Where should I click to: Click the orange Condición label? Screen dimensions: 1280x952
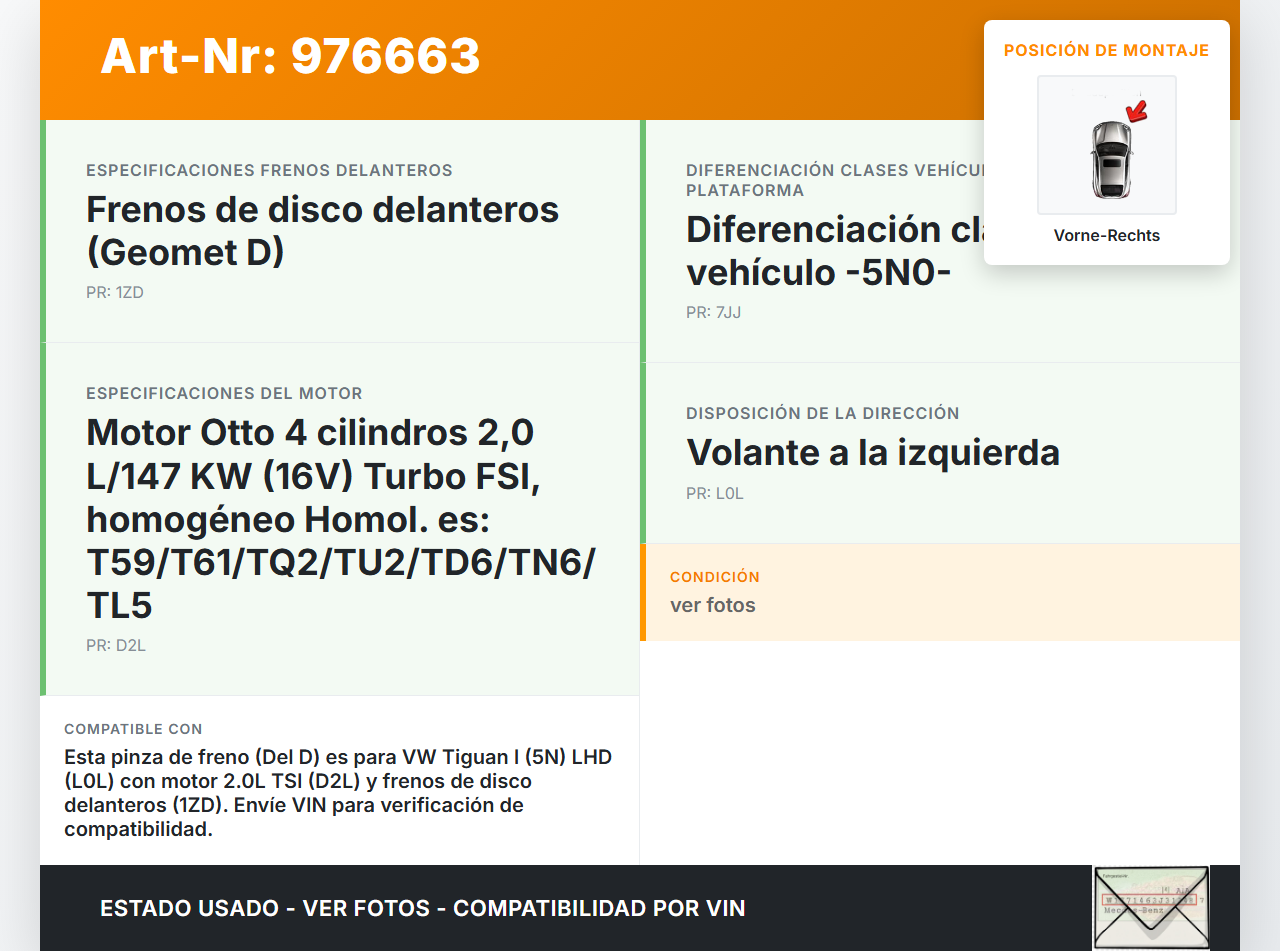714,577
